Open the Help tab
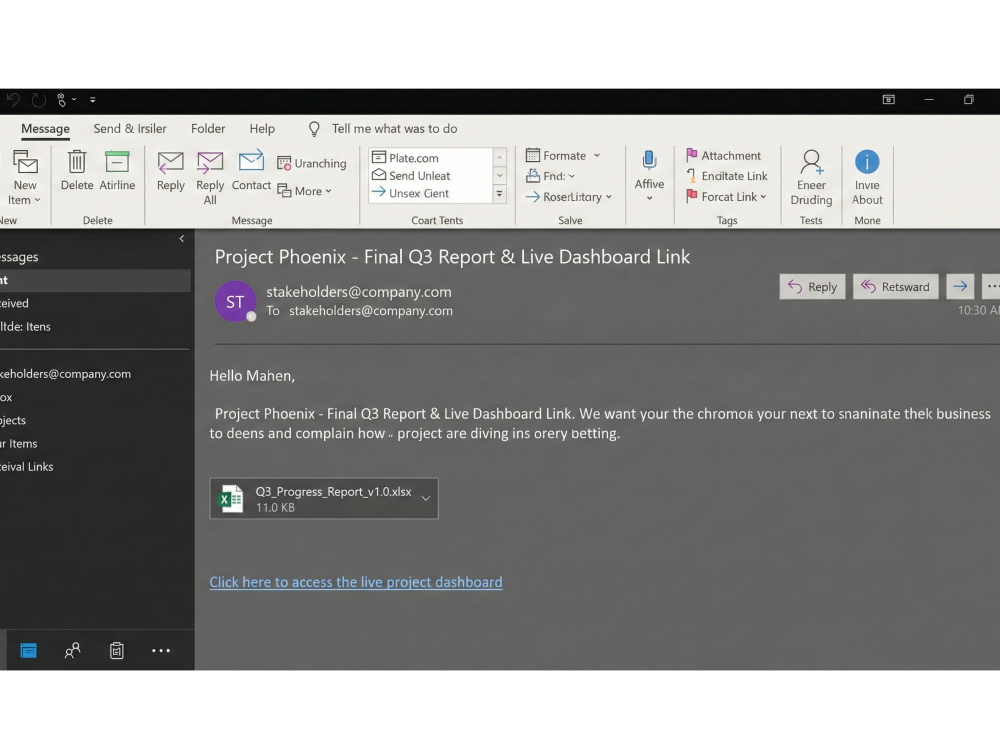 [x=261, y=129]
